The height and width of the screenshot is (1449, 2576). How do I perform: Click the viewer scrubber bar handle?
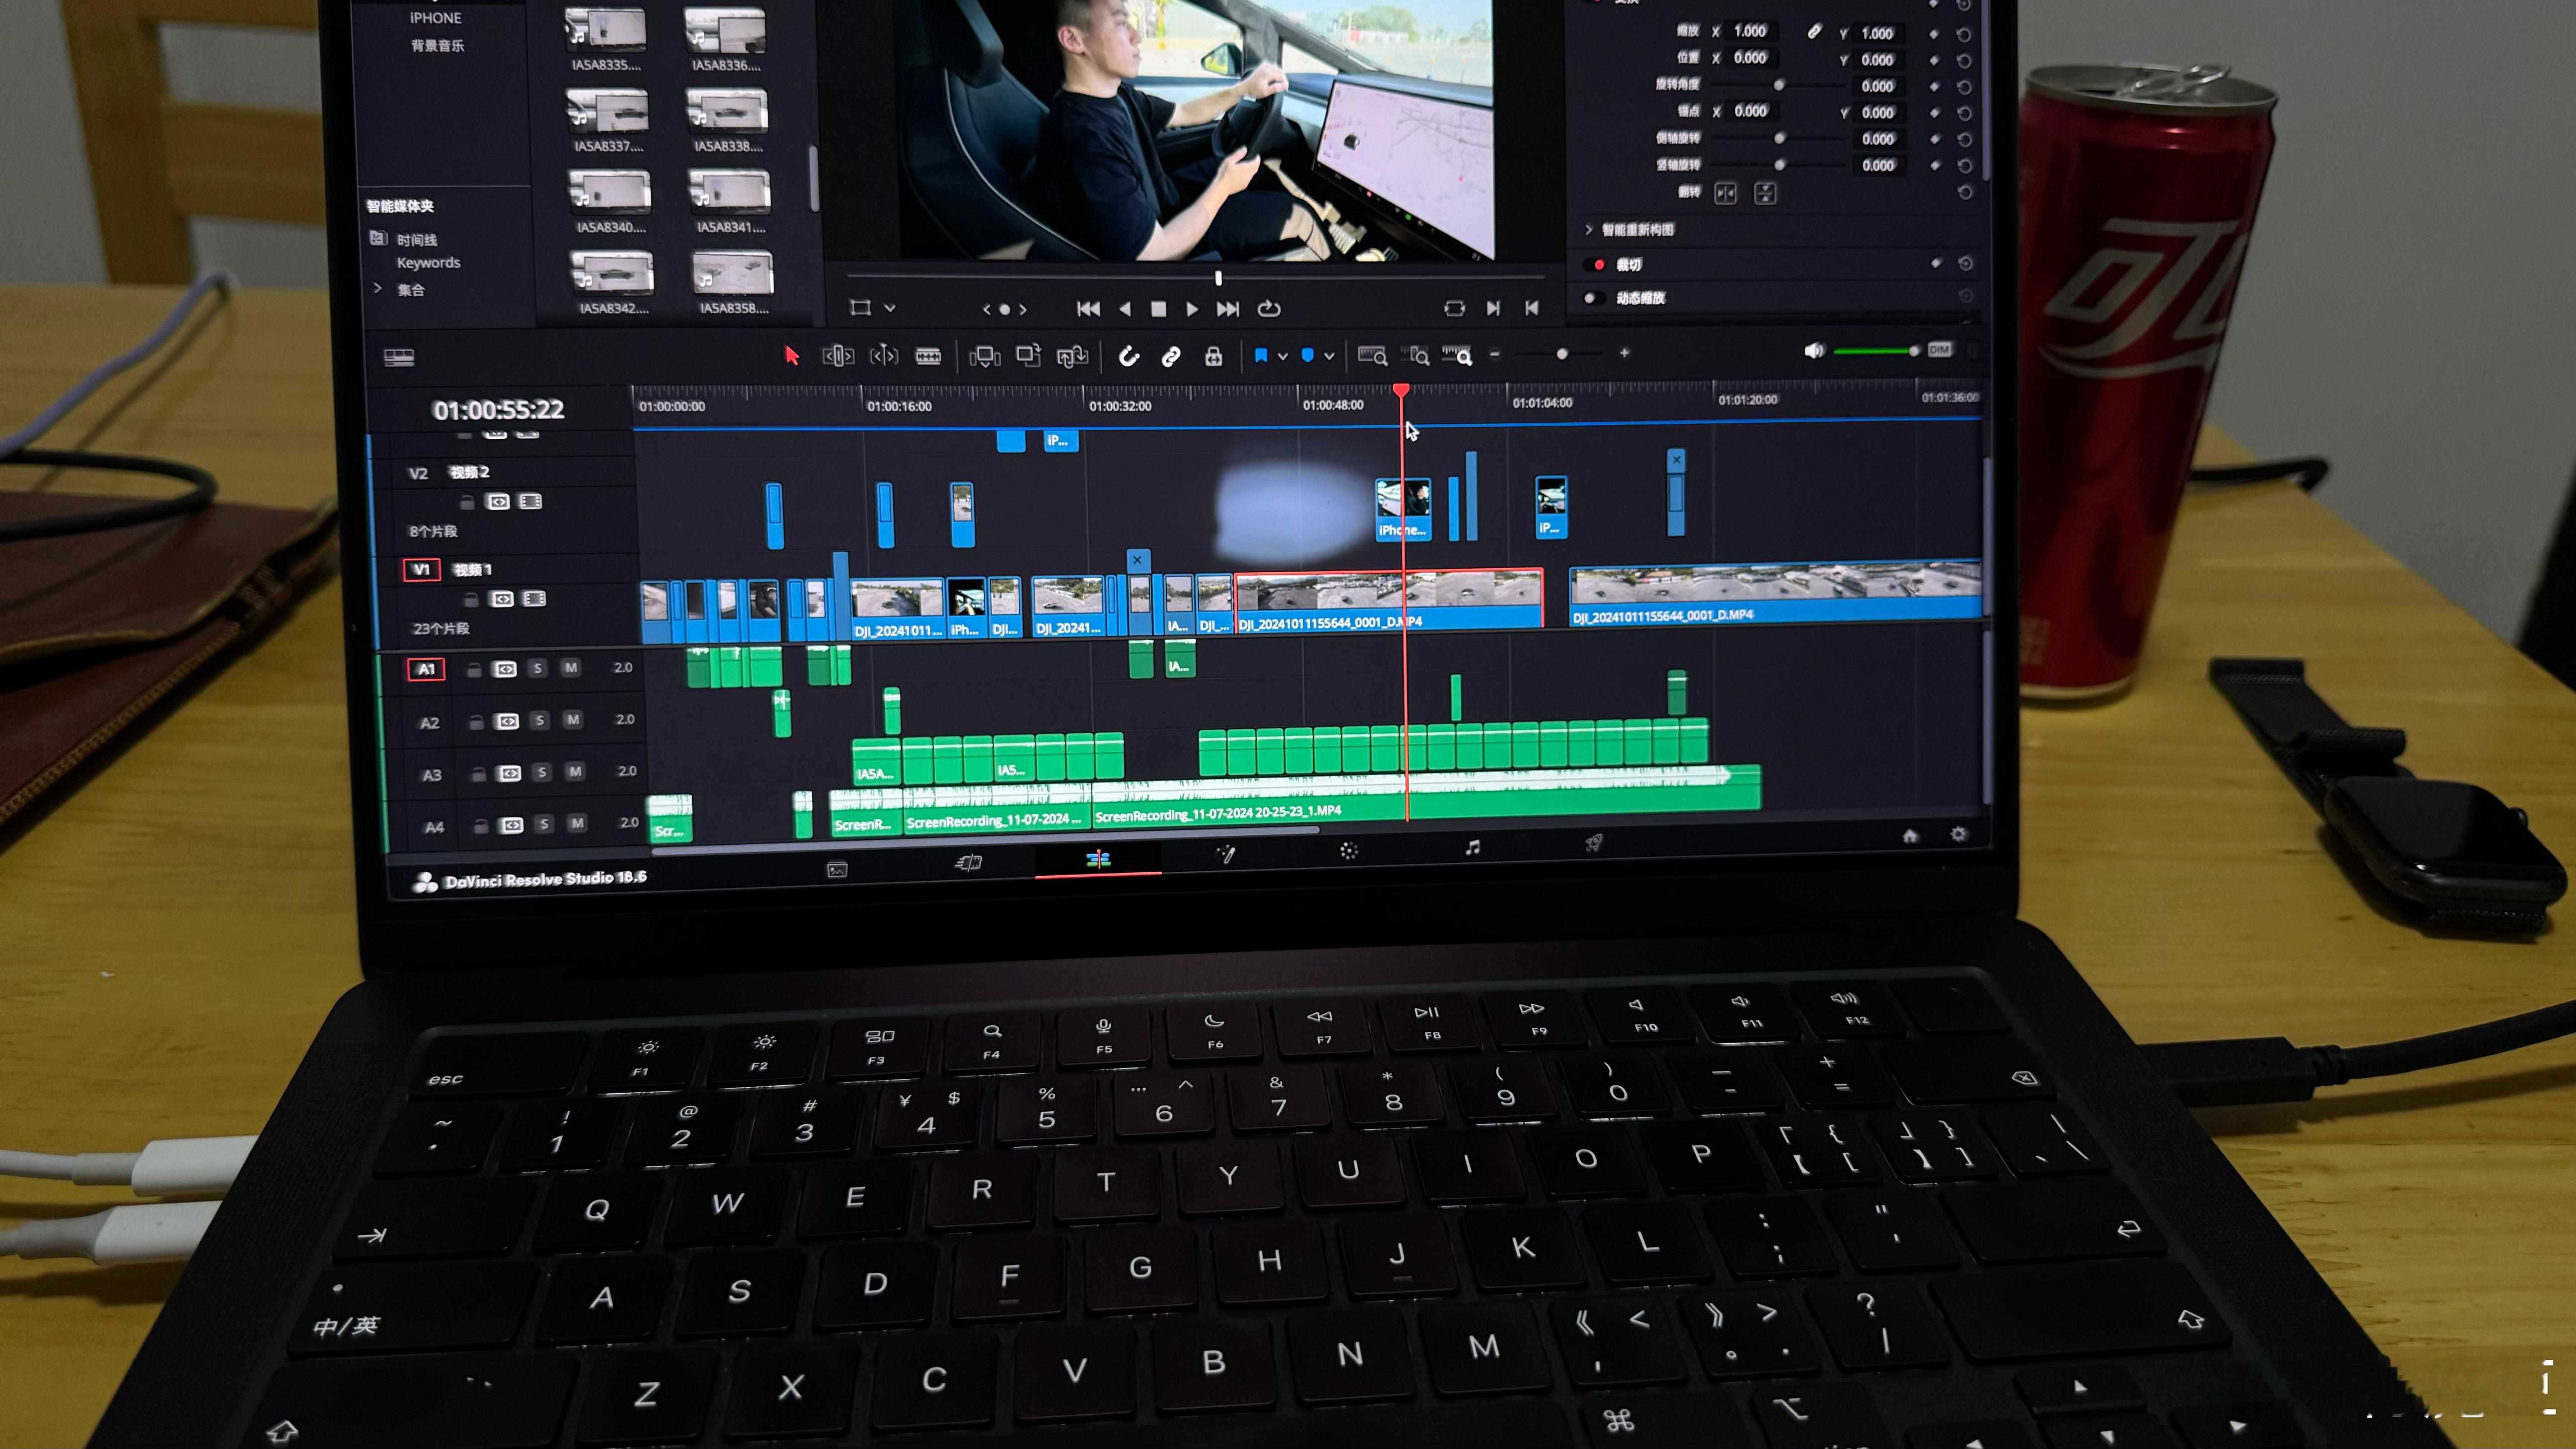click(1218, 278)
